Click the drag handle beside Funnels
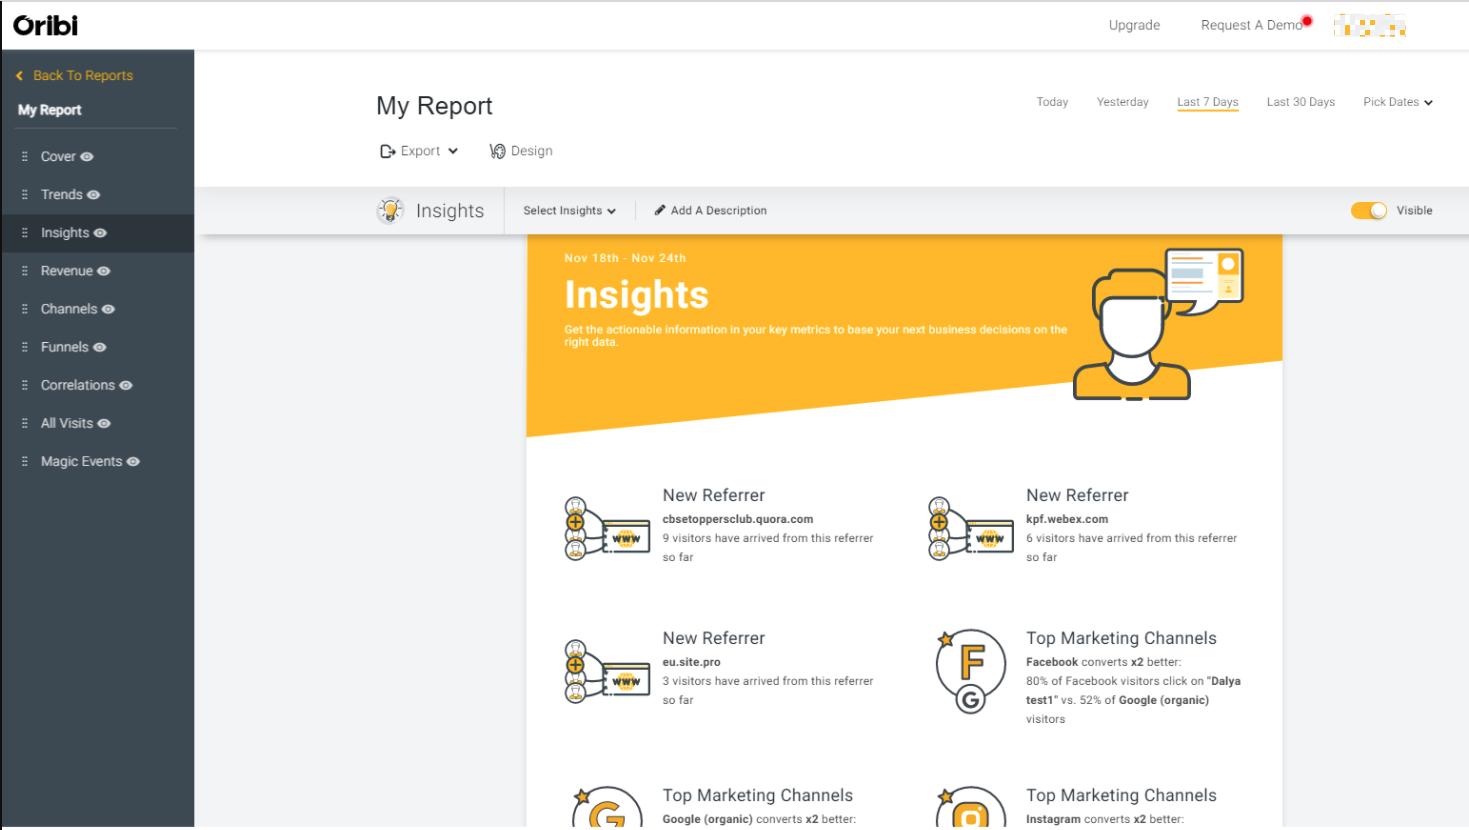This screenshot has width=1469, height=830. point(25,347)
